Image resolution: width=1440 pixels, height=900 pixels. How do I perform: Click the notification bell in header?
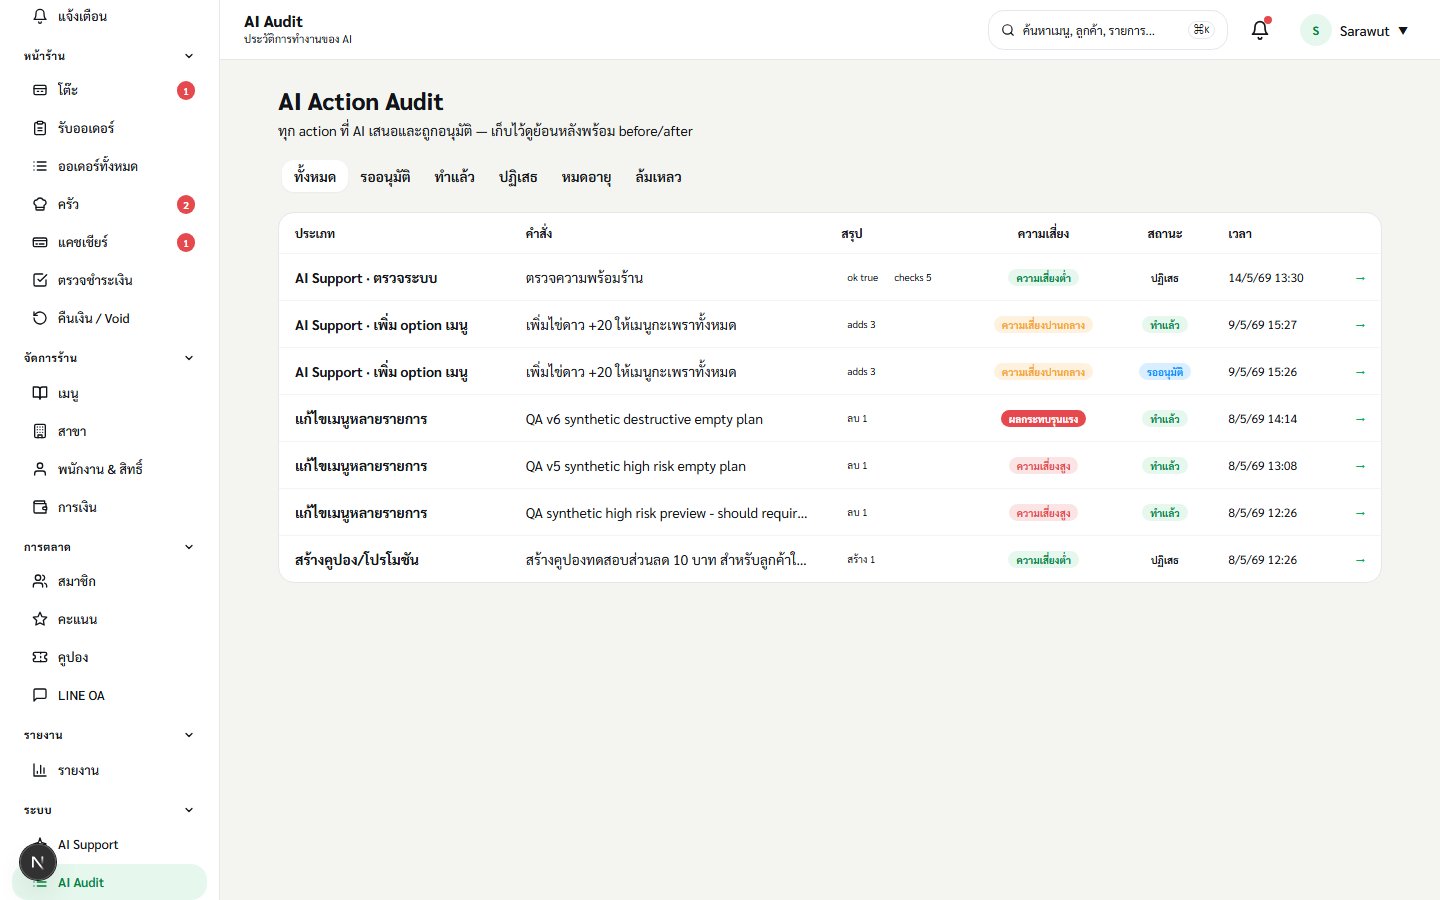coord(1260,30)
